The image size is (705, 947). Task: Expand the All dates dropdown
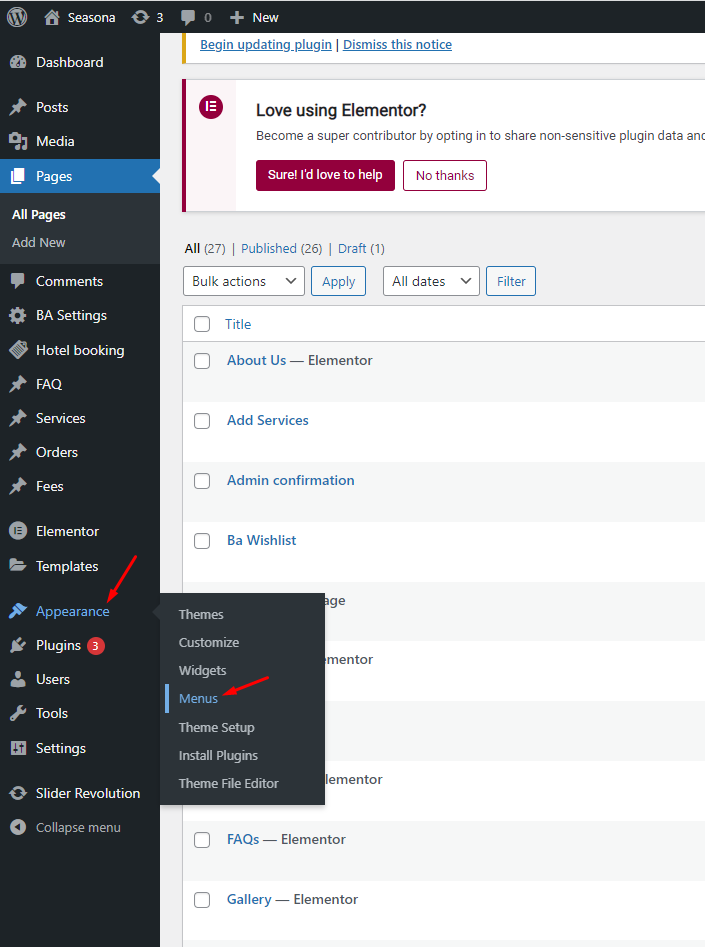point(431,281)
